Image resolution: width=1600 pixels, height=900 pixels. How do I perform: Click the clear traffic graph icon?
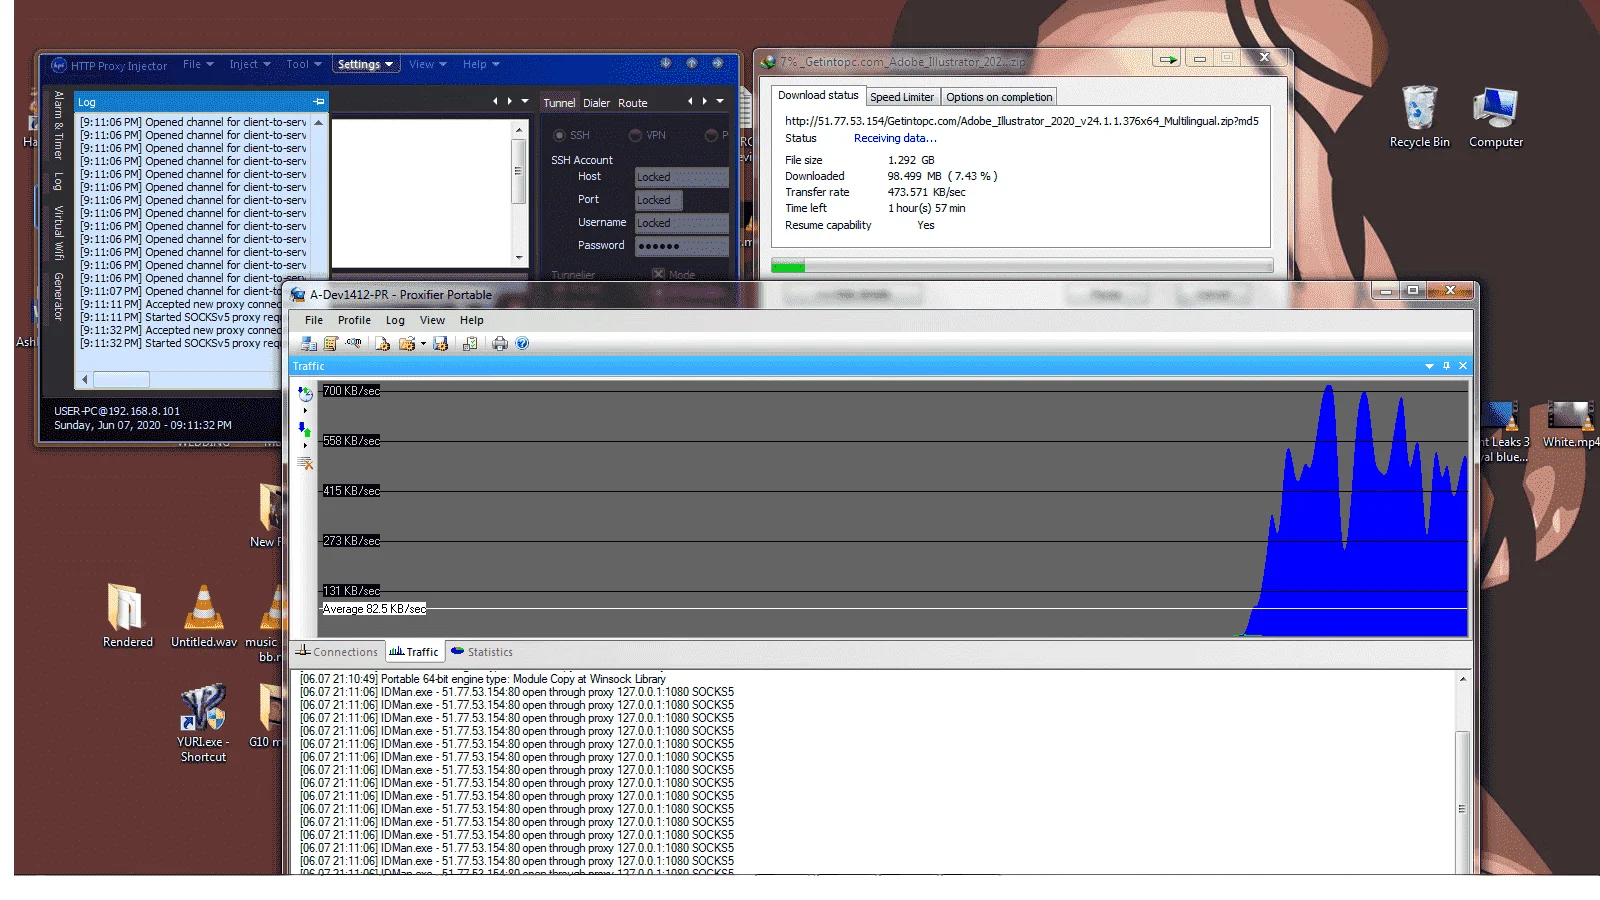coord(305,463)
